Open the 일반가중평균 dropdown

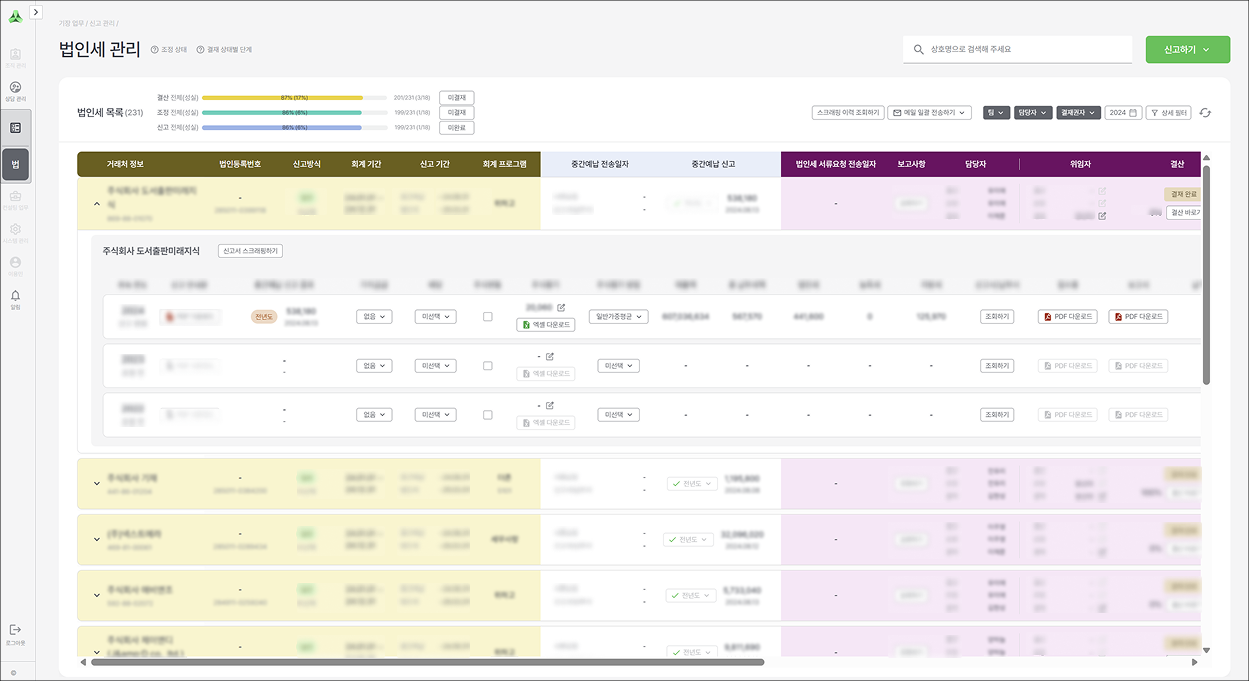(618, 317)
